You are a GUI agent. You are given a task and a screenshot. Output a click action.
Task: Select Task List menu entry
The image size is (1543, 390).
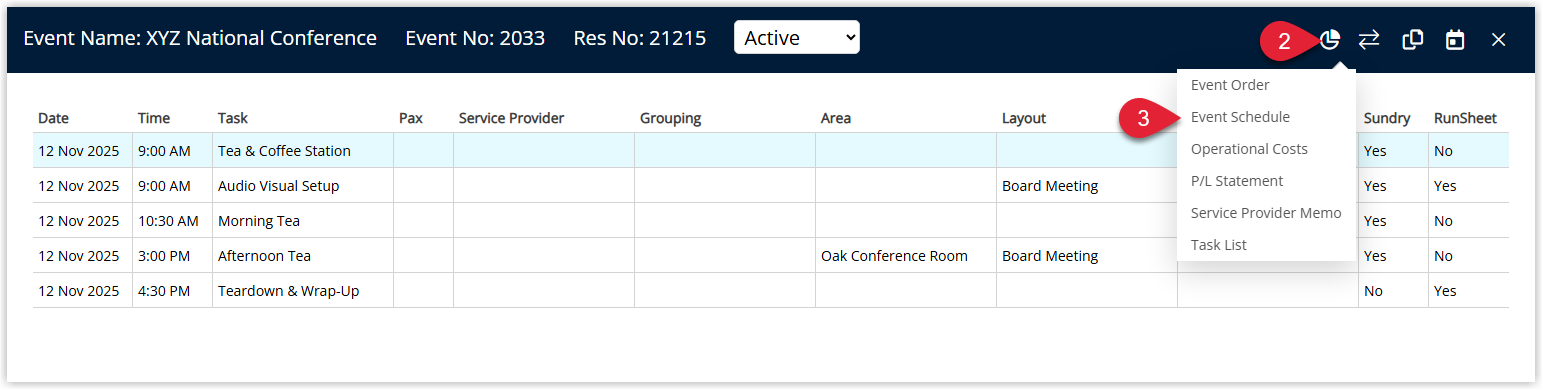click(x=1219, y=245)
